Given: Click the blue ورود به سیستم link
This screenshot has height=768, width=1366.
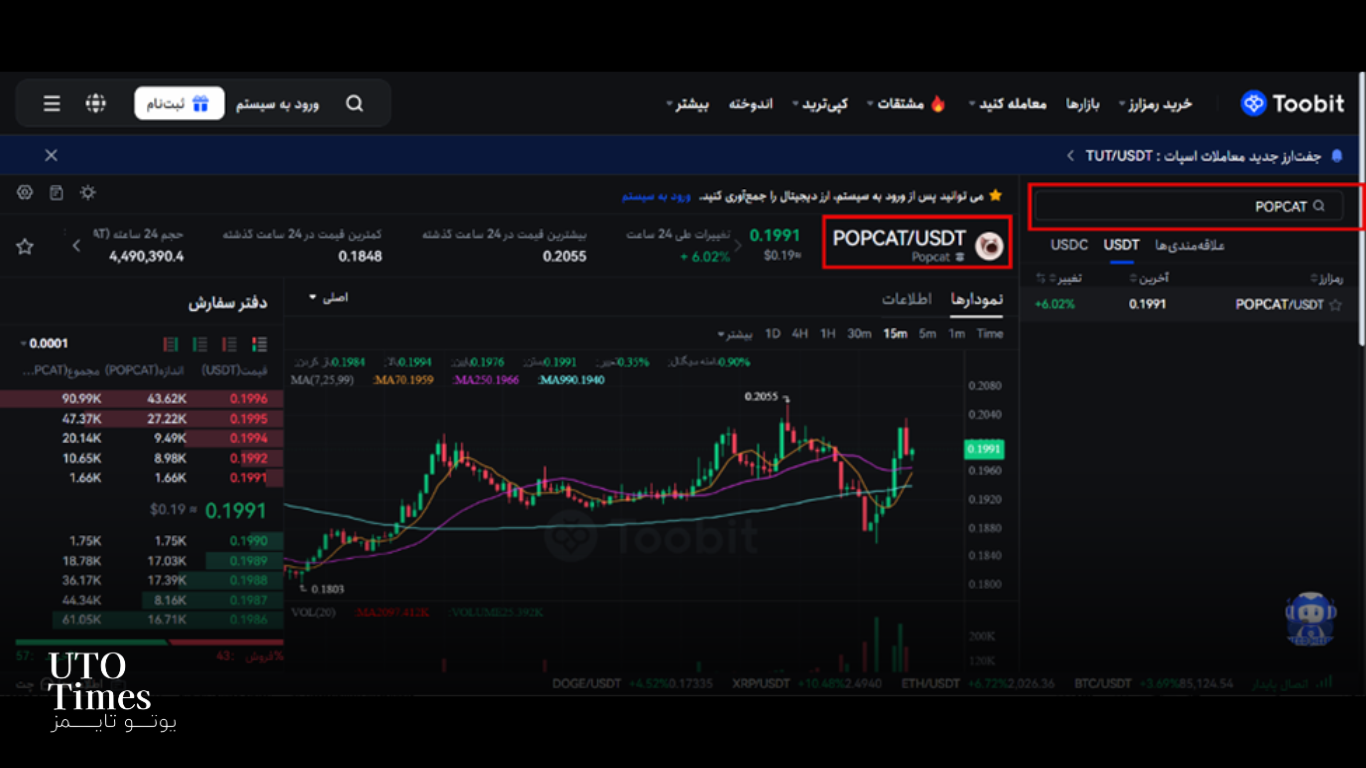Looking at the screenshot, I should [x=656, y=196].
